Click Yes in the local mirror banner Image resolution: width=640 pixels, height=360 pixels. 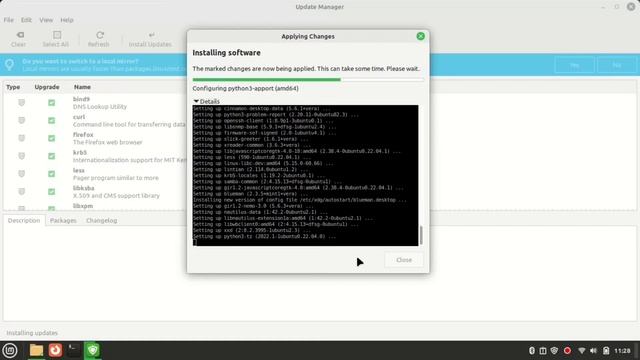574,65
